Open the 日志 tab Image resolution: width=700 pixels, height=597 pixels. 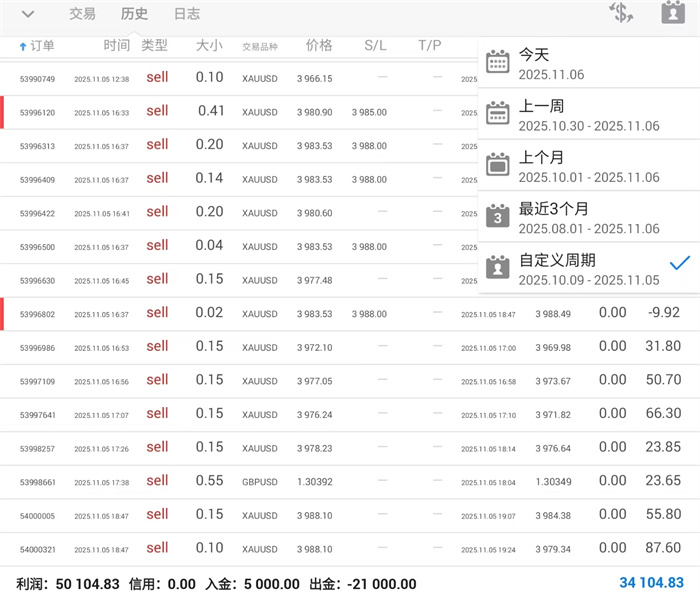187,14
